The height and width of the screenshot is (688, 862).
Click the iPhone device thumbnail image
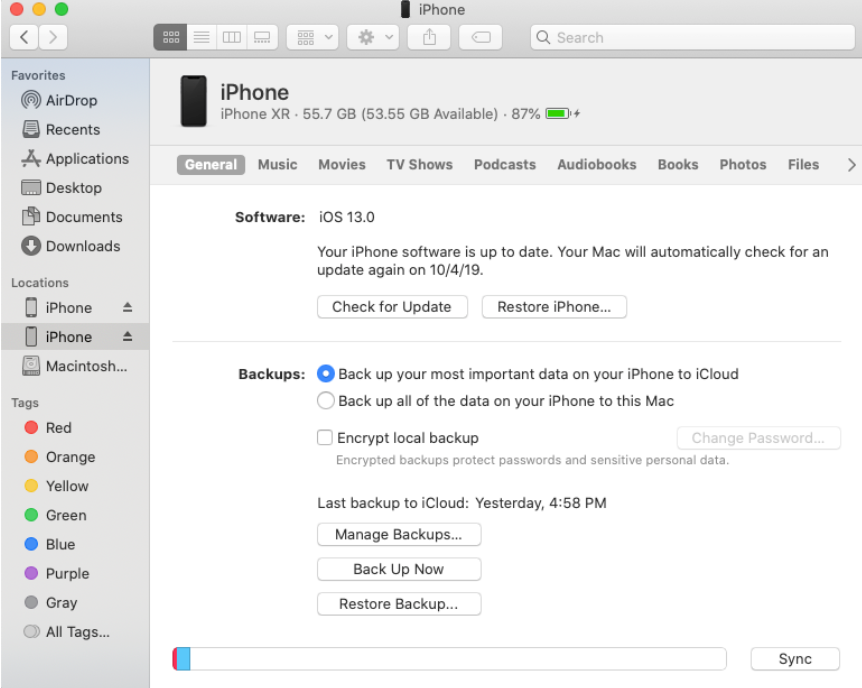coord(194,101)
